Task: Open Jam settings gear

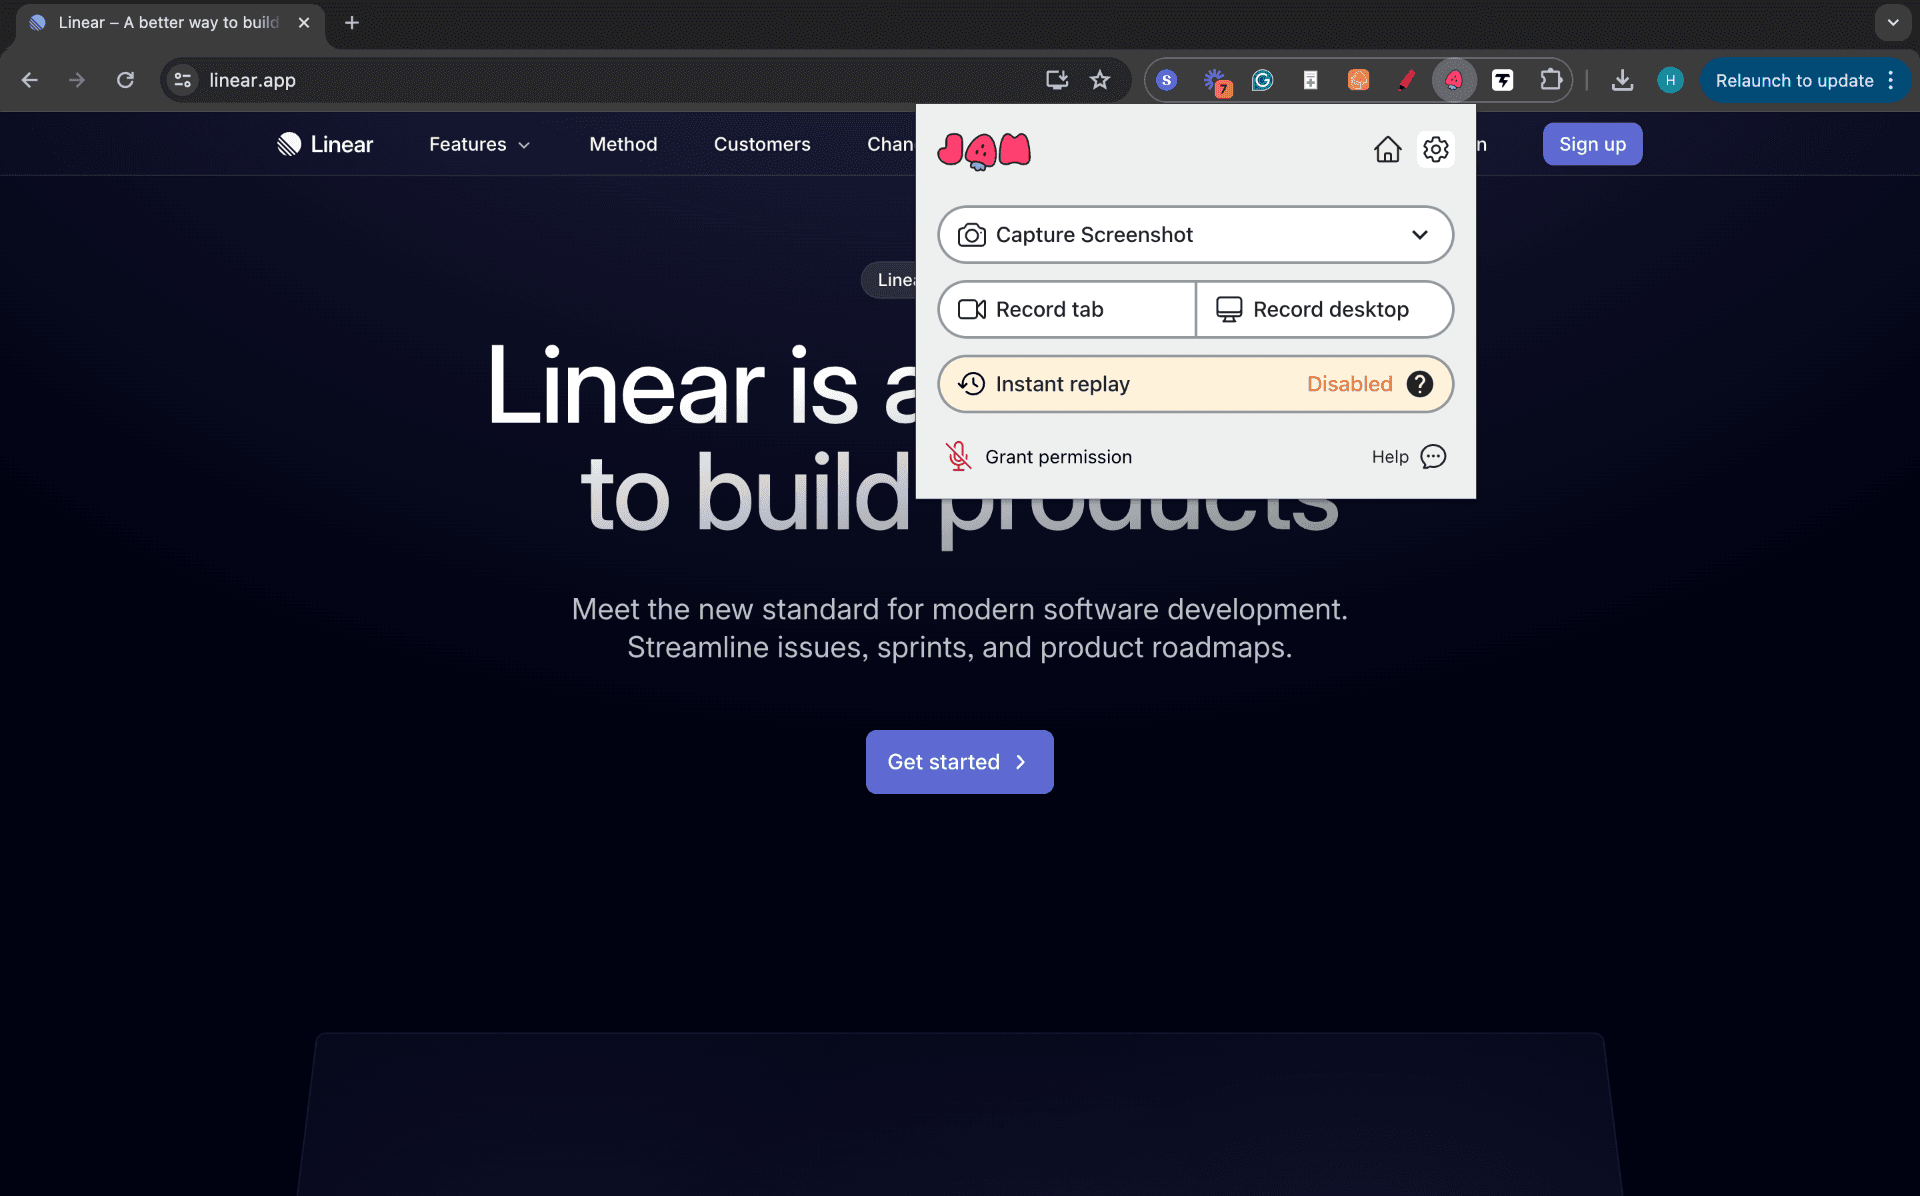Action: point(1436,149)
